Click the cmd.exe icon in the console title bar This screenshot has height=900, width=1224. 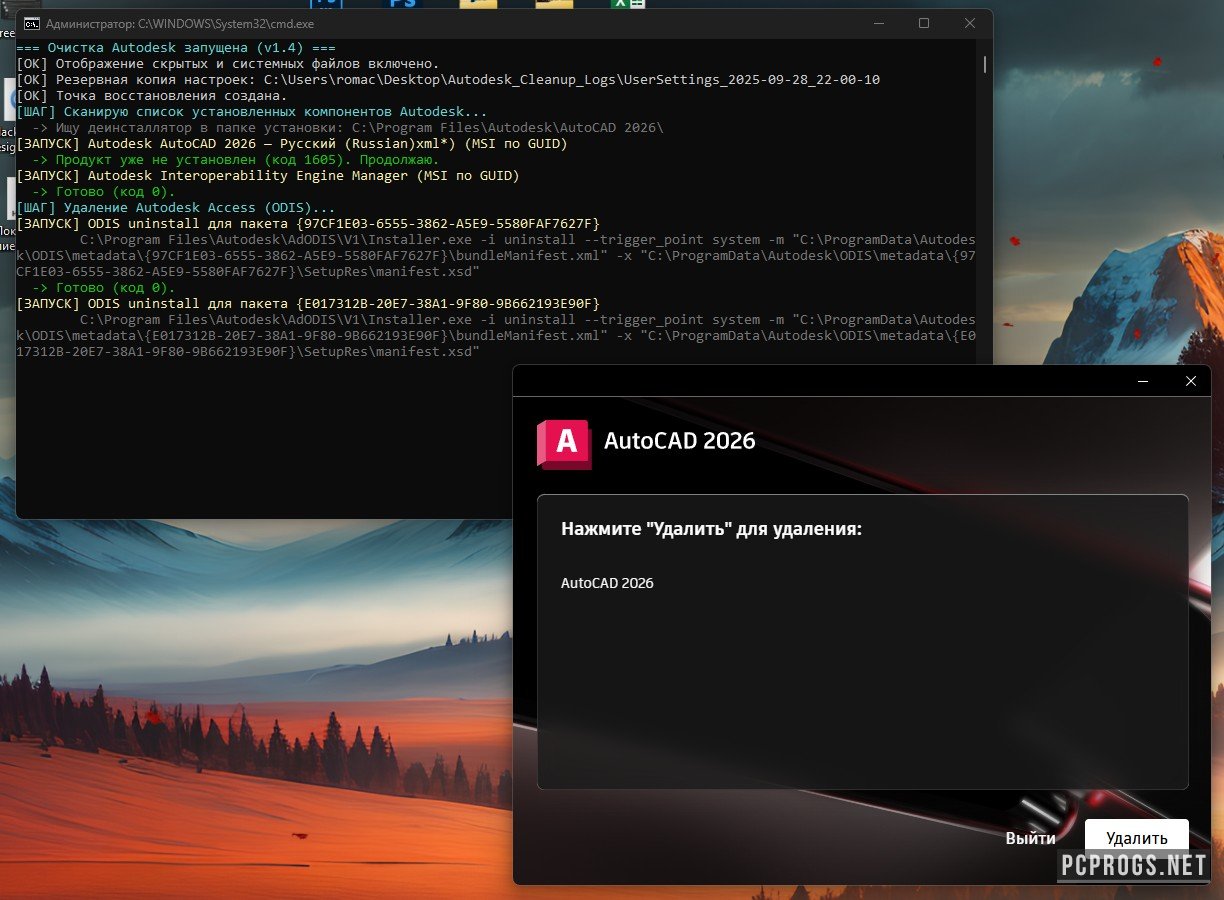click(x=32, y=23)
